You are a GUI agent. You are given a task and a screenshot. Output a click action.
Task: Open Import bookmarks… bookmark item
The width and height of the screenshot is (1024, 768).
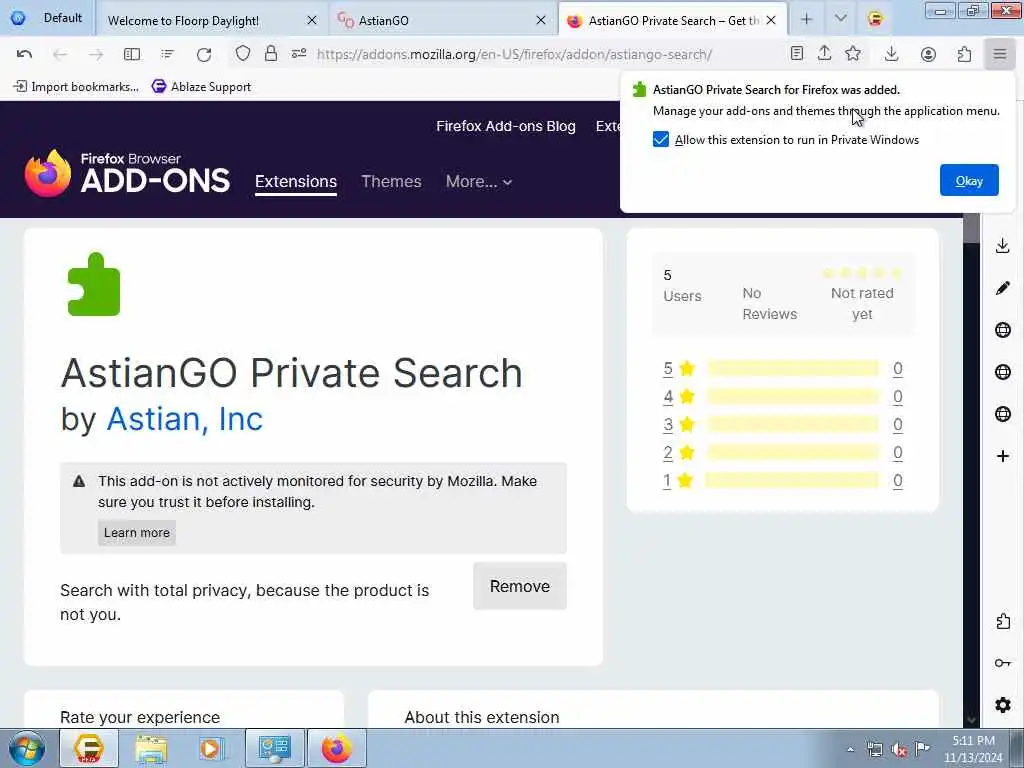(x=76, y=86)
